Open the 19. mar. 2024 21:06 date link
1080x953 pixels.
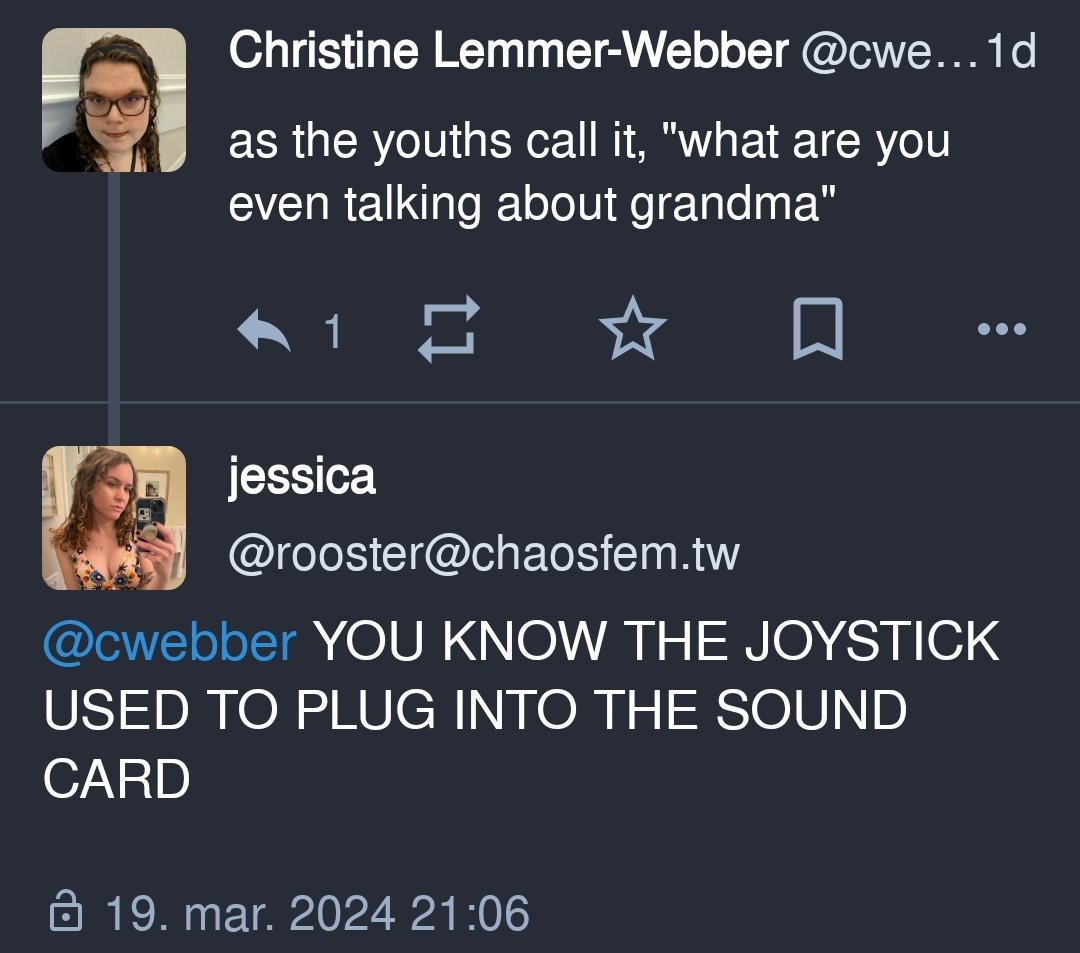pos(316,913)
